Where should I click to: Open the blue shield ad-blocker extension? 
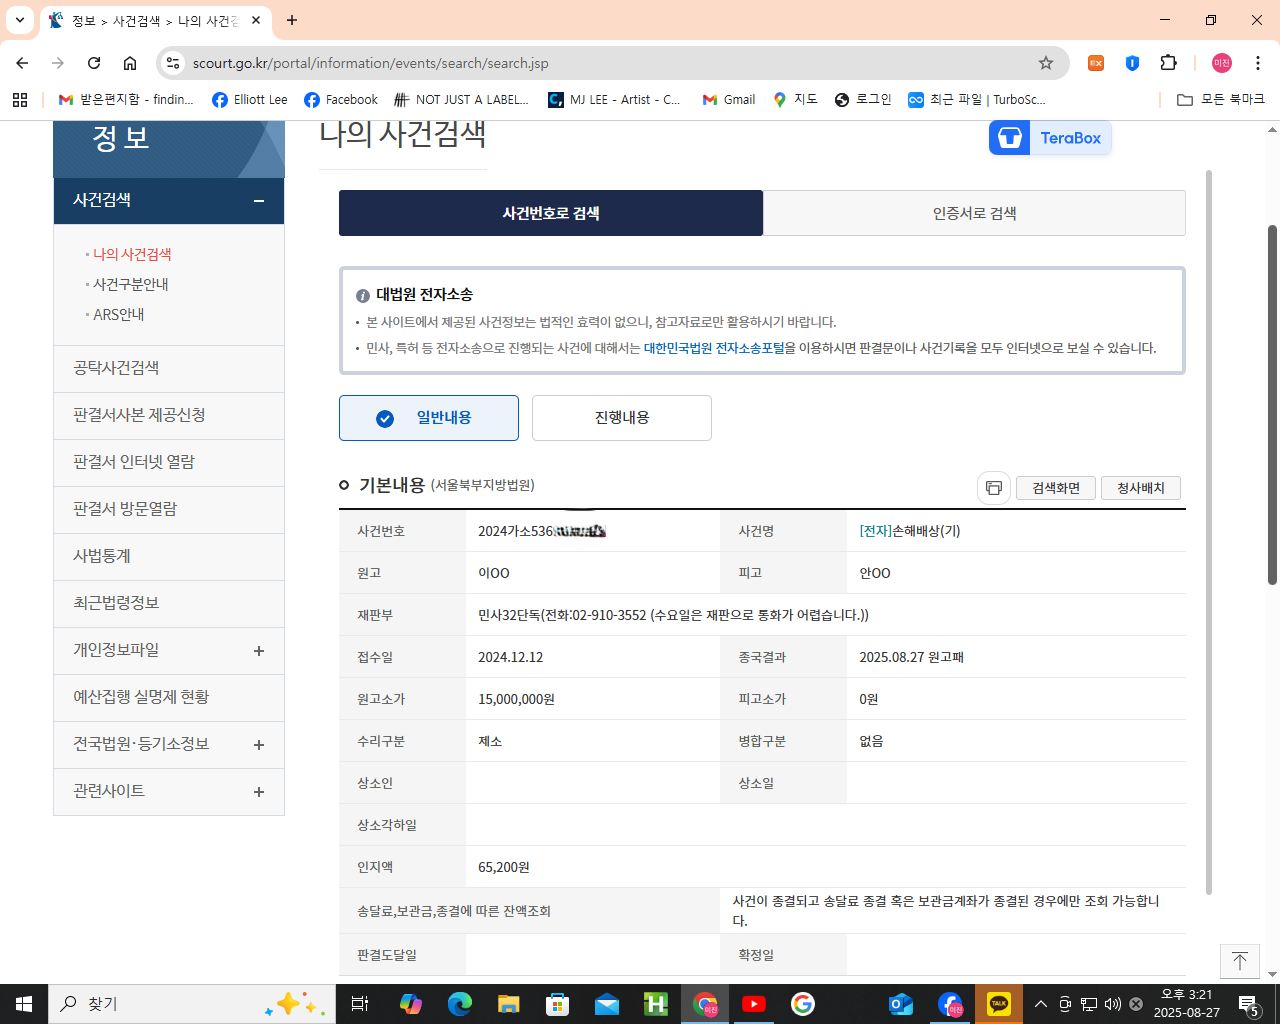tap(1131, 62)
